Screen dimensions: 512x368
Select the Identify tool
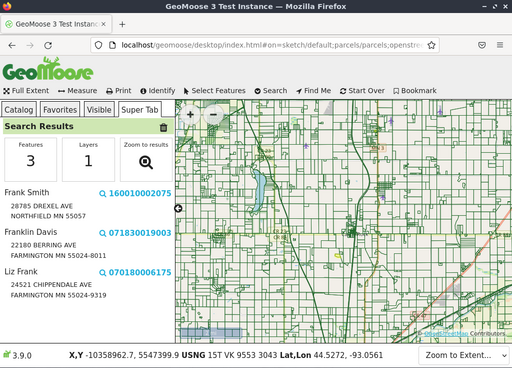[x=158, y=91]
